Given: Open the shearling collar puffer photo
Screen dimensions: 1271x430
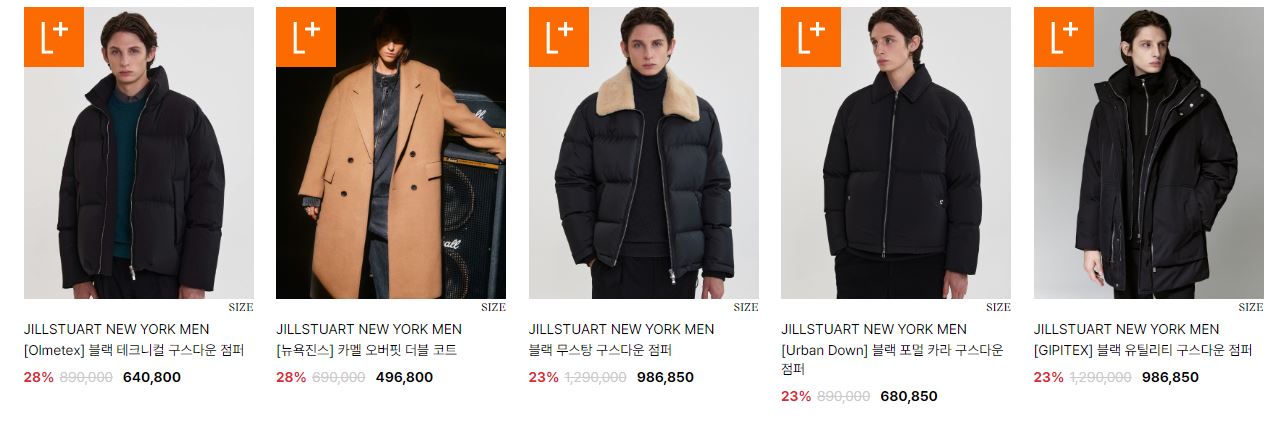Looking at the screenshot, I should (x=644, y=153).
